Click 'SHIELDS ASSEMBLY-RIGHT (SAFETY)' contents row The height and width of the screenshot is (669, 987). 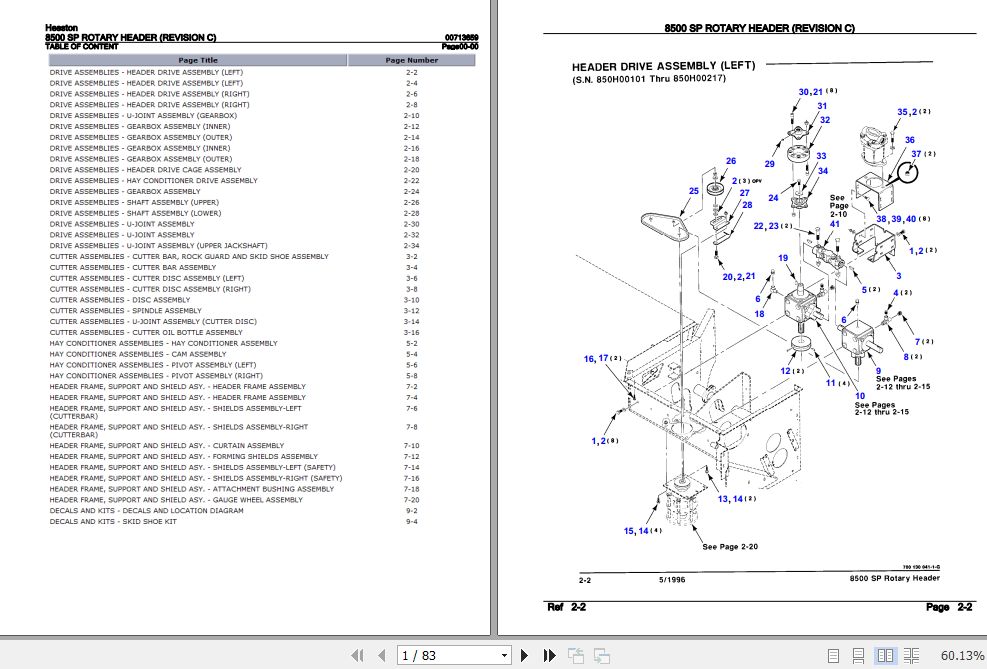262,478
